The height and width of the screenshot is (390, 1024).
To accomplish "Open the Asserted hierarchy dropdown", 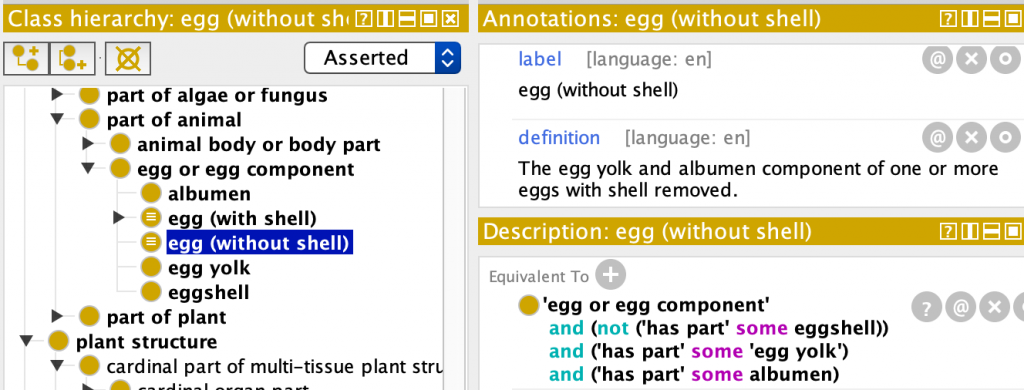I will point(382,58).
